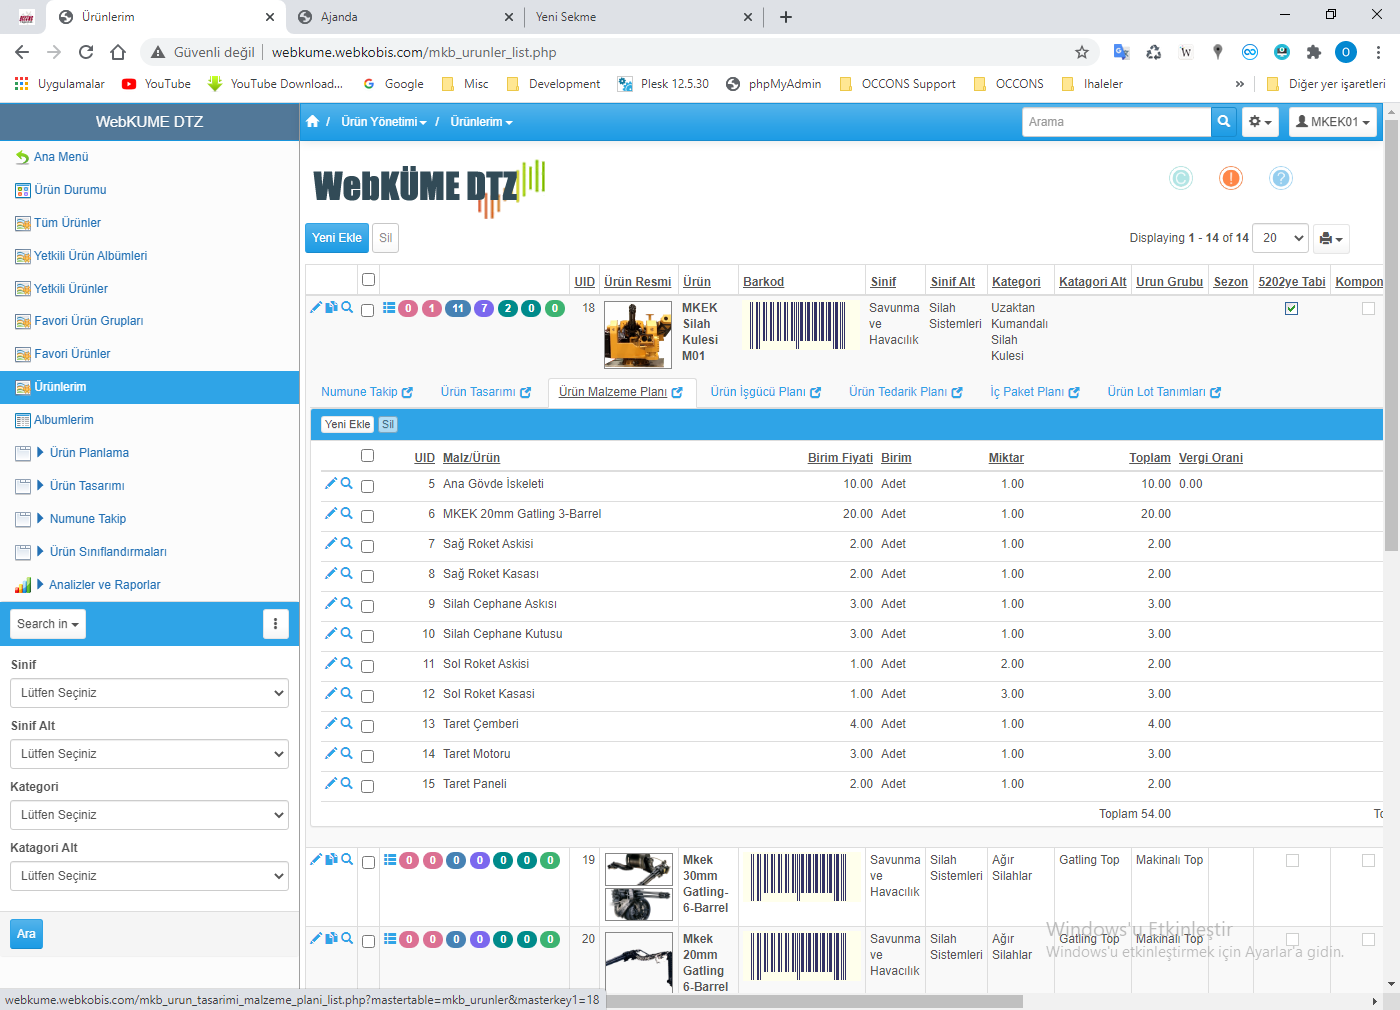
Task: Open Albumlerim in sidebar
Action: coord(64,420)
